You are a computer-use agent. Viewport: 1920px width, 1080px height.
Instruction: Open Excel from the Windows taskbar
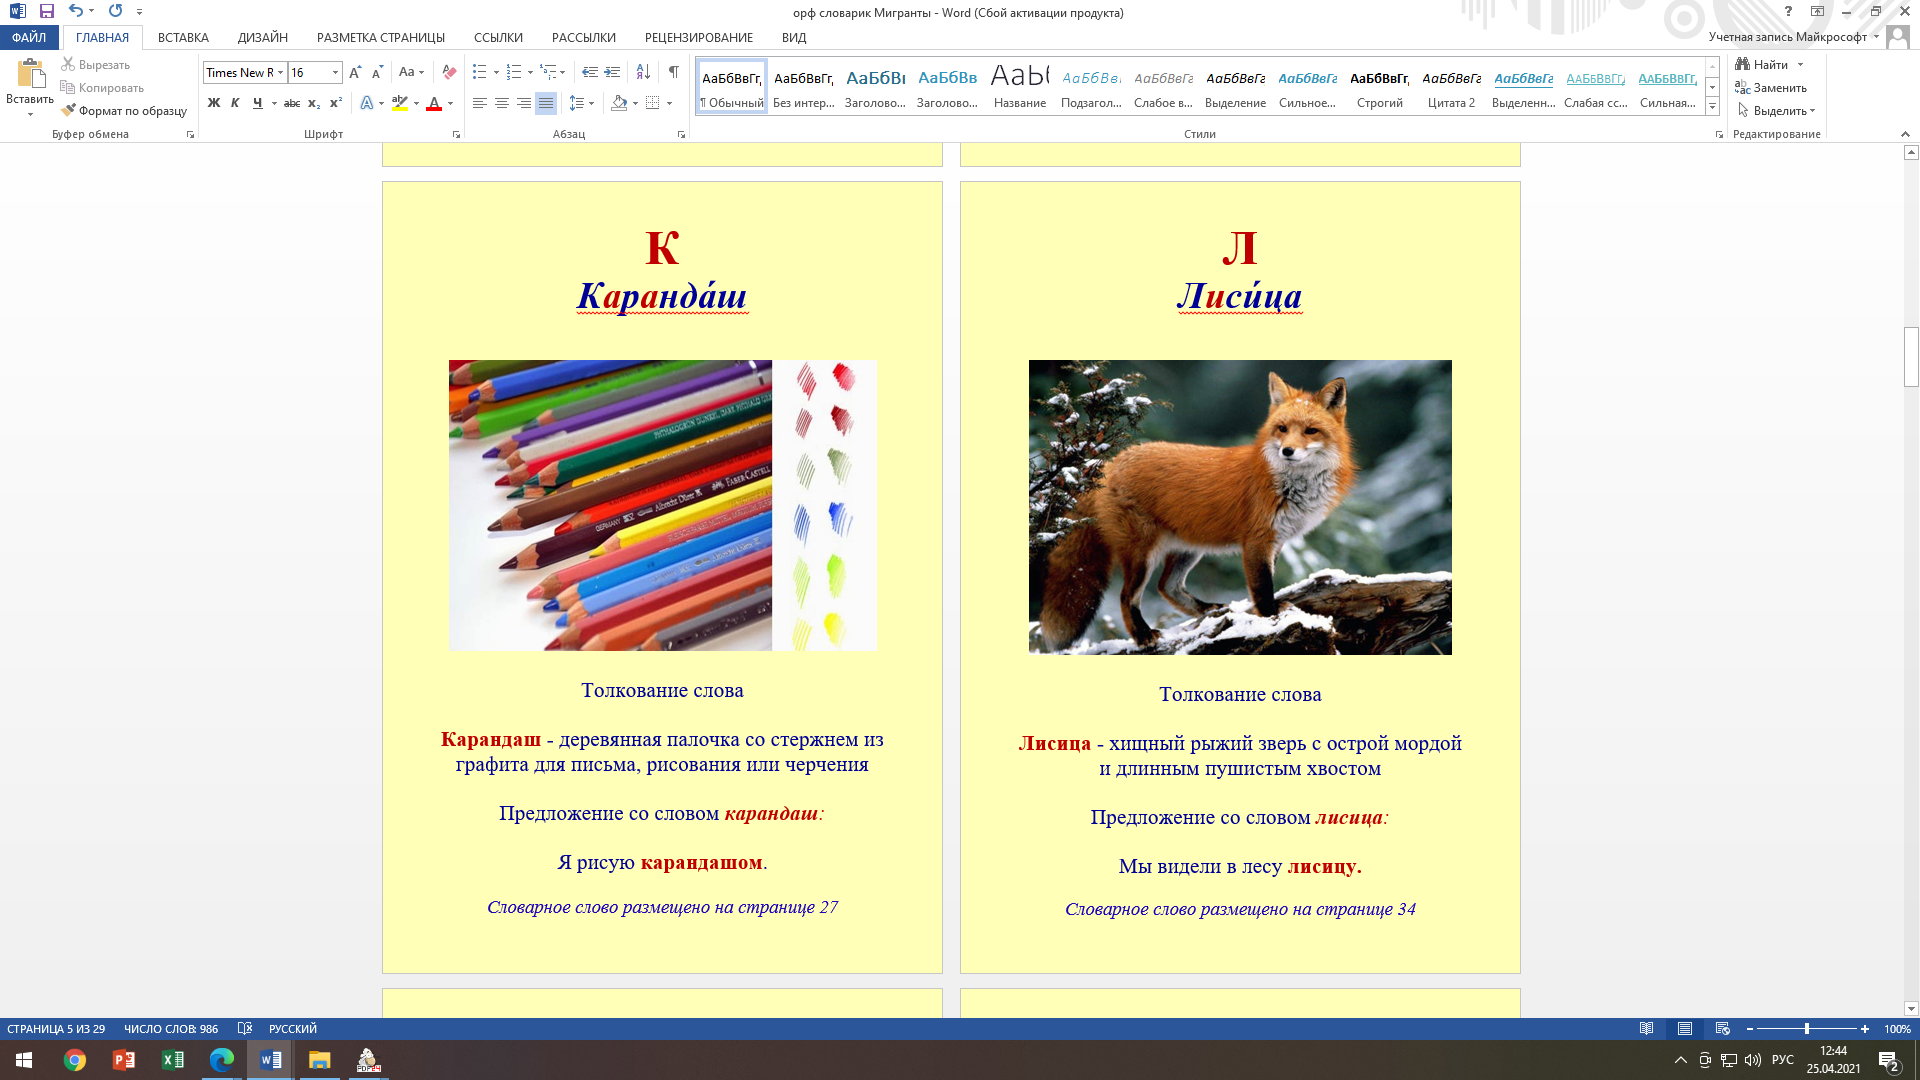172,1060
